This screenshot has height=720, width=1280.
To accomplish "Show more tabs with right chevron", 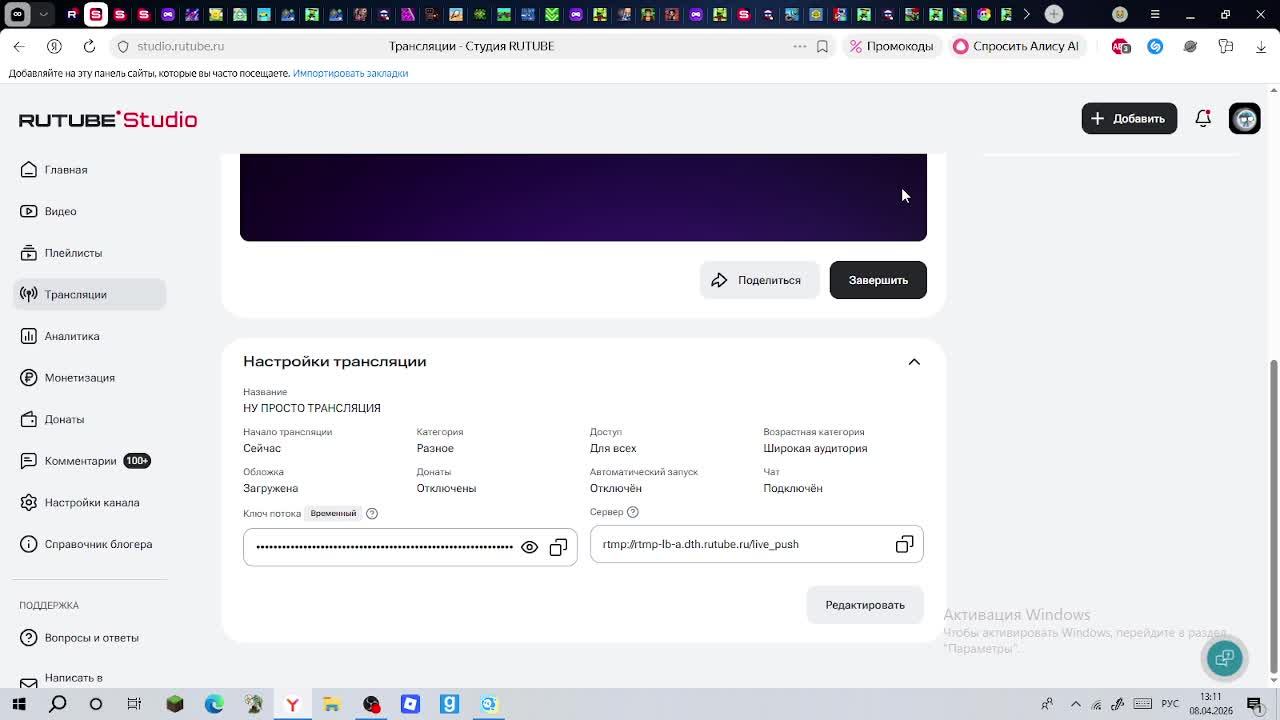I will click(x=1027, y=14).
